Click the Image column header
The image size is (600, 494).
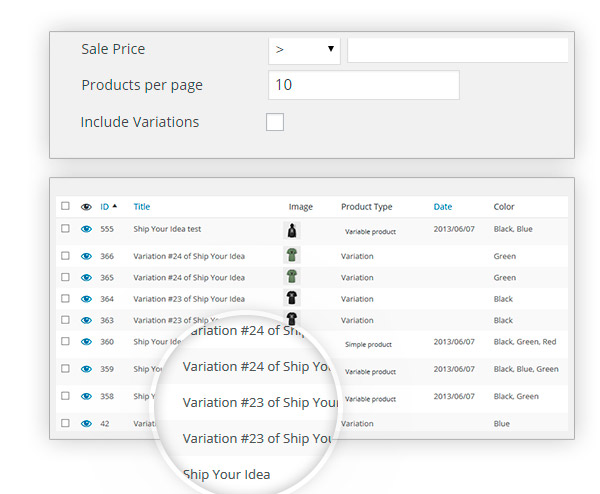(300, 207)
